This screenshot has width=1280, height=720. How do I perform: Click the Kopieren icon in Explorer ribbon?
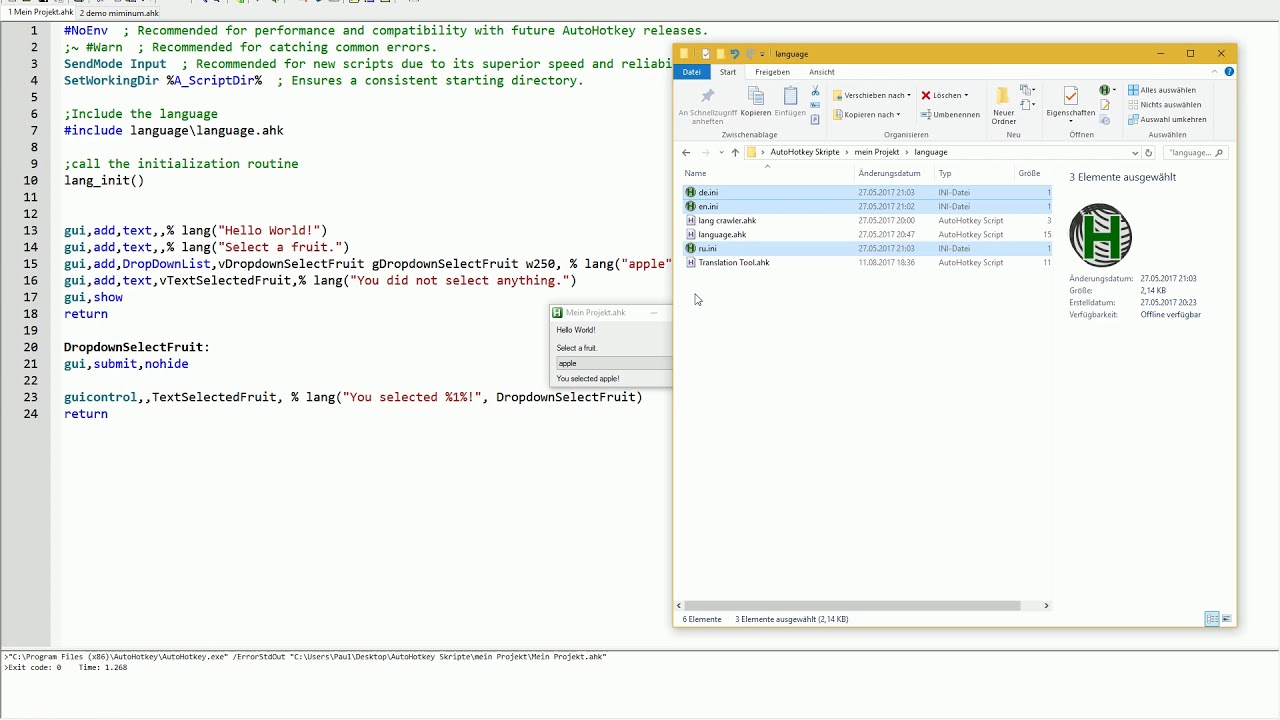(x=755, y=101)
